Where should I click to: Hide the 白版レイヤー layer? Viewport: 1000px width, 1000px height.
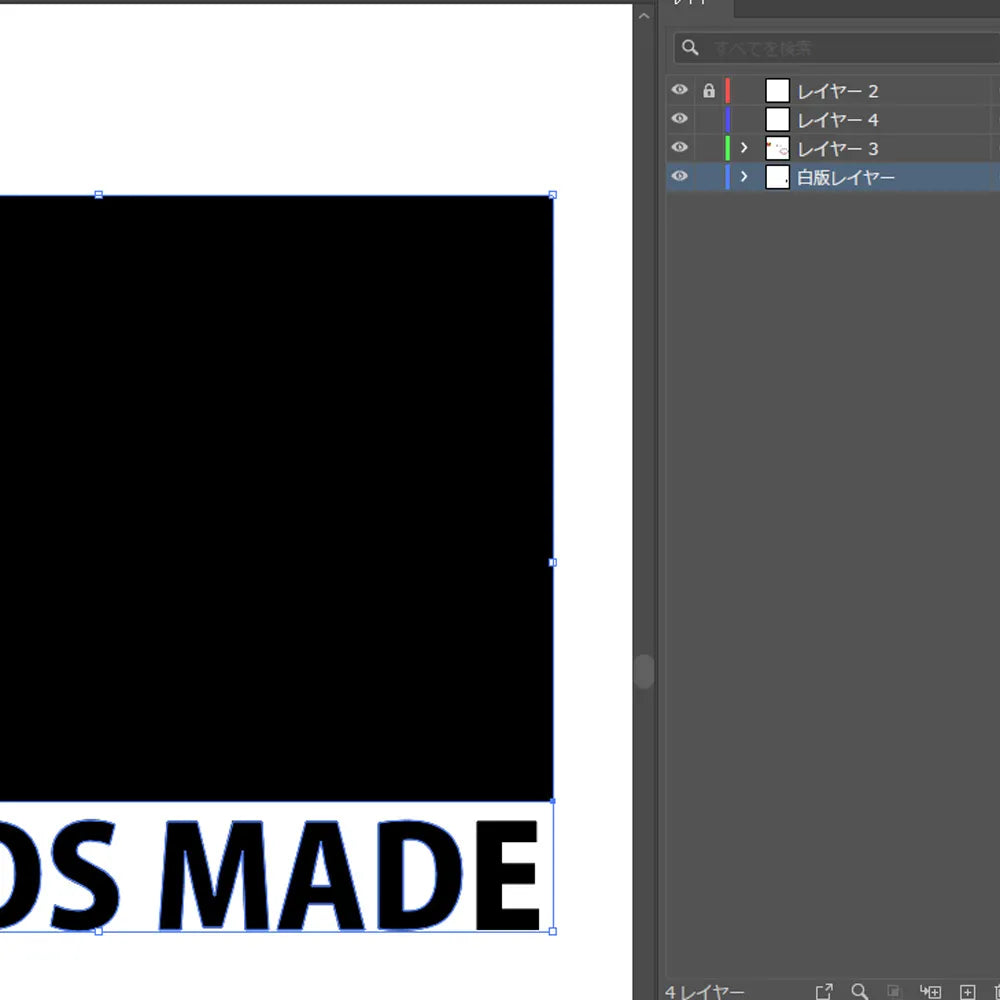point(680,177)
